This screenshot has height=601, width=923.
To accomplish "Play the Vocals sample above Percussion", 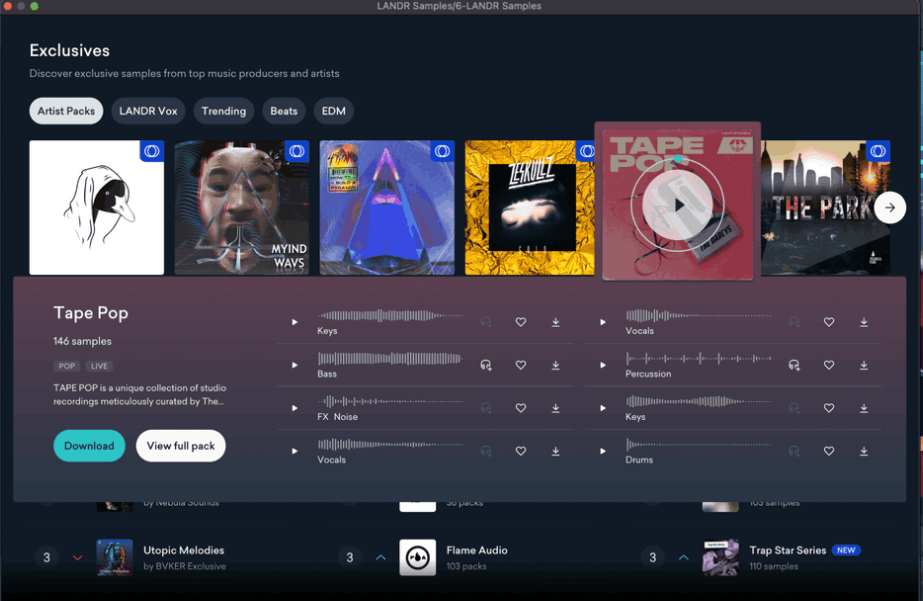I will [603, 322].
